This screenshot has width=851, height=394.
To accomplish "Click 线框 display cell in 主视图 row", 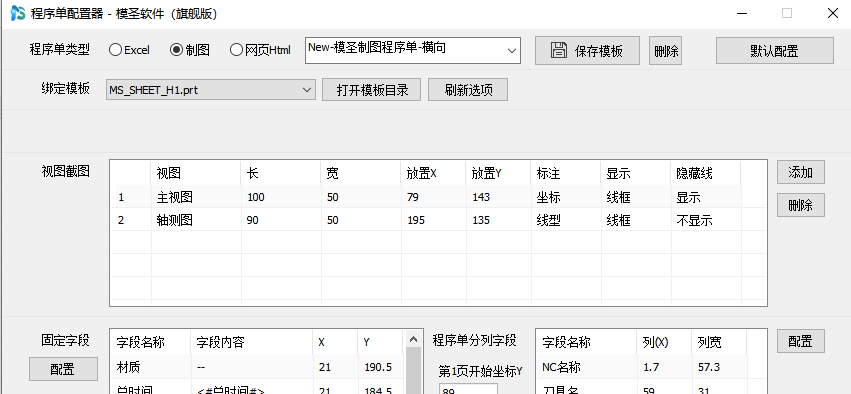I will coord(636,197).
